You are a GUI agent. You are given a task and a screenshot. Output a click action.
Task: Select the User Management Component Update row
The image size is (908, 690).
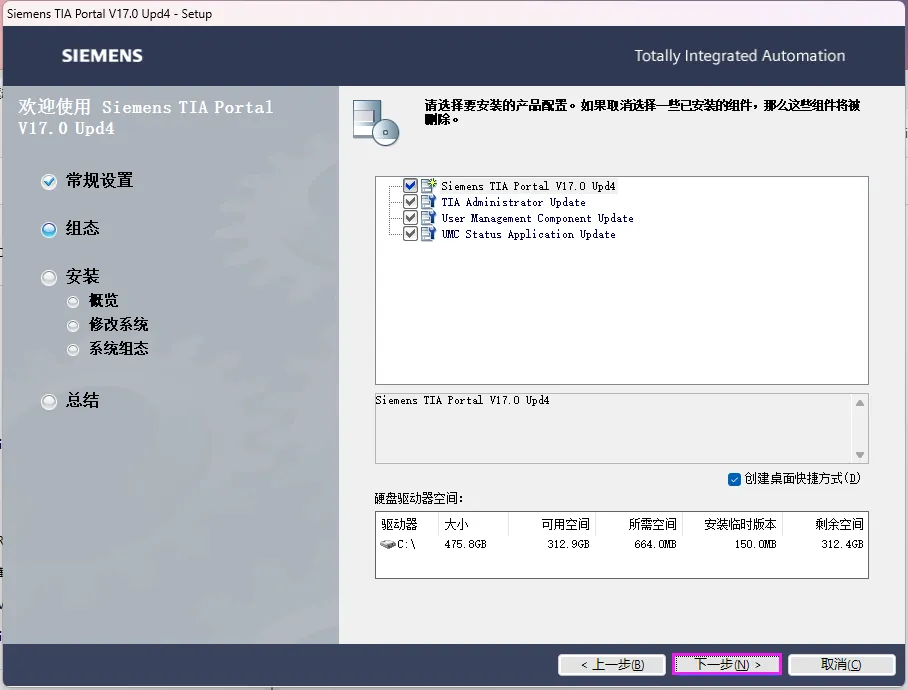pos(537,218)
